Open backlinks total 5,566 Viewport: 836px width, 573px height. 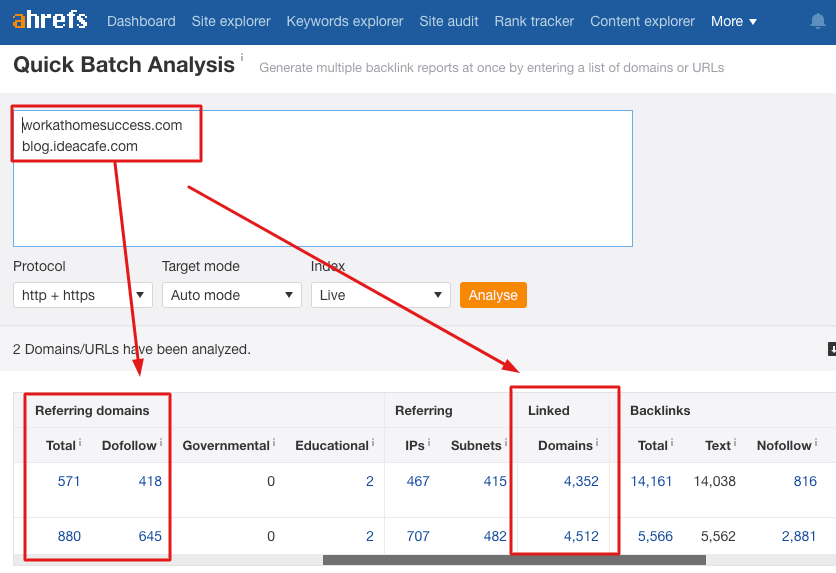[655, 536]
